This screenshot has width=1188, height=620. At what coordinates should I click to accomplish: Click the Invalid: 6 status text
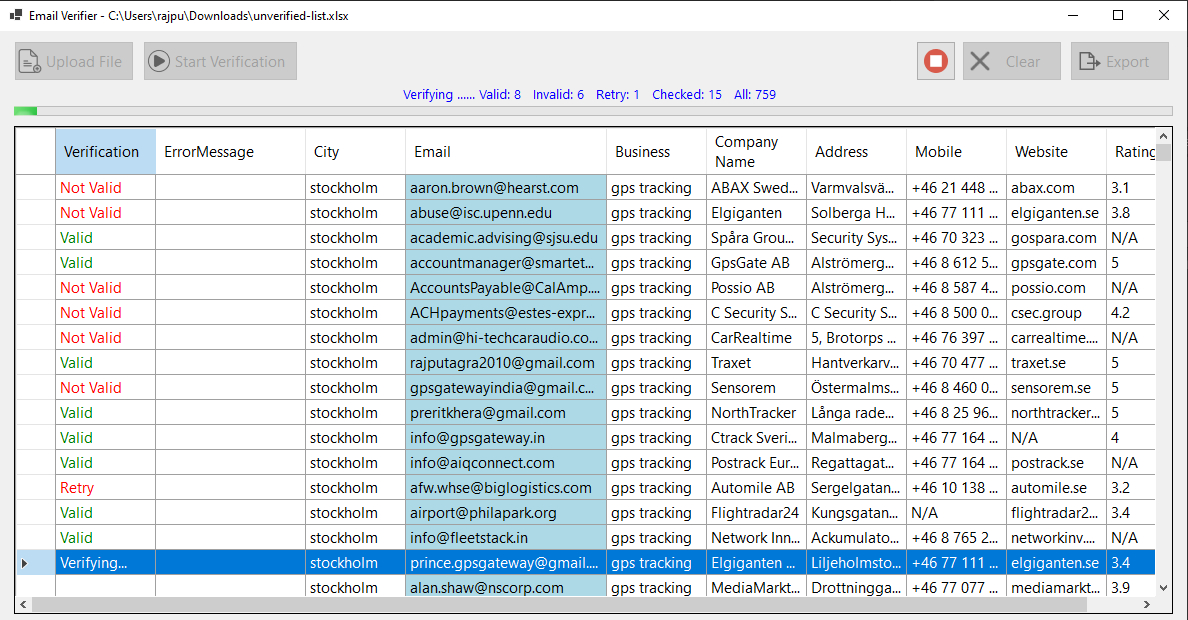(558, 95)
